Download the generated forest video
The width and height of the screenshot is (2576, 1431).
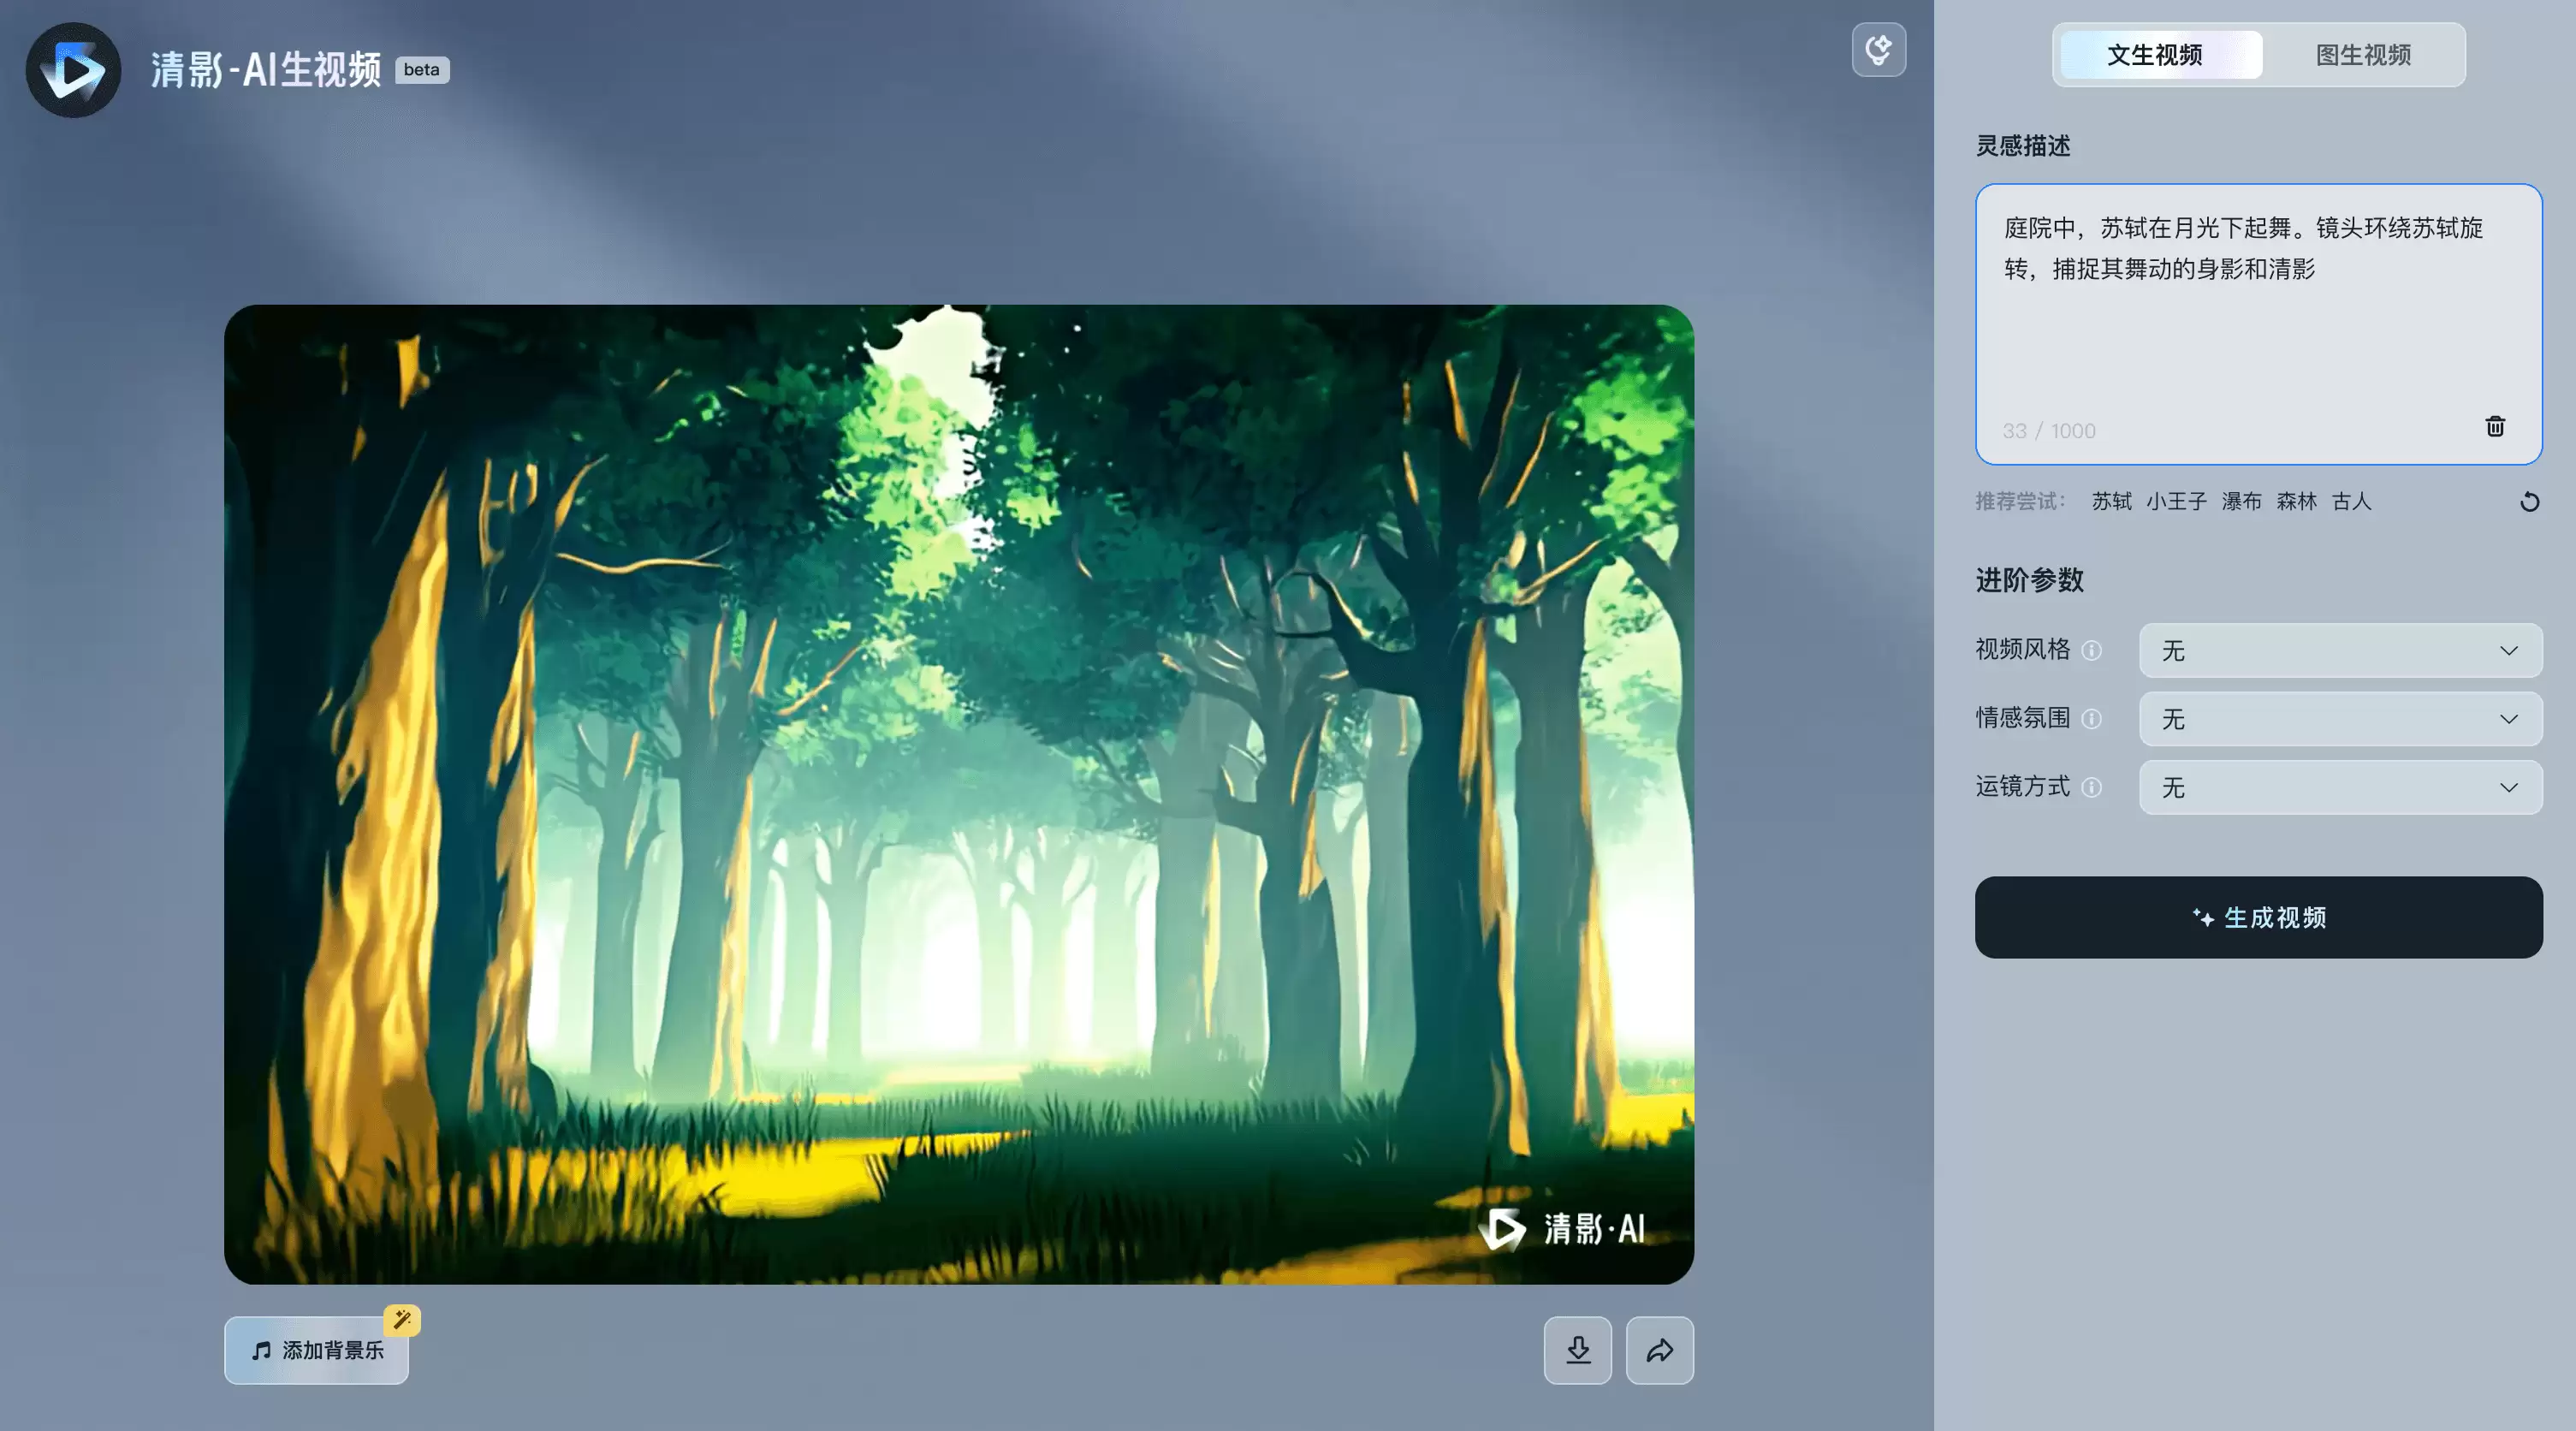tap(1577, 1350)
